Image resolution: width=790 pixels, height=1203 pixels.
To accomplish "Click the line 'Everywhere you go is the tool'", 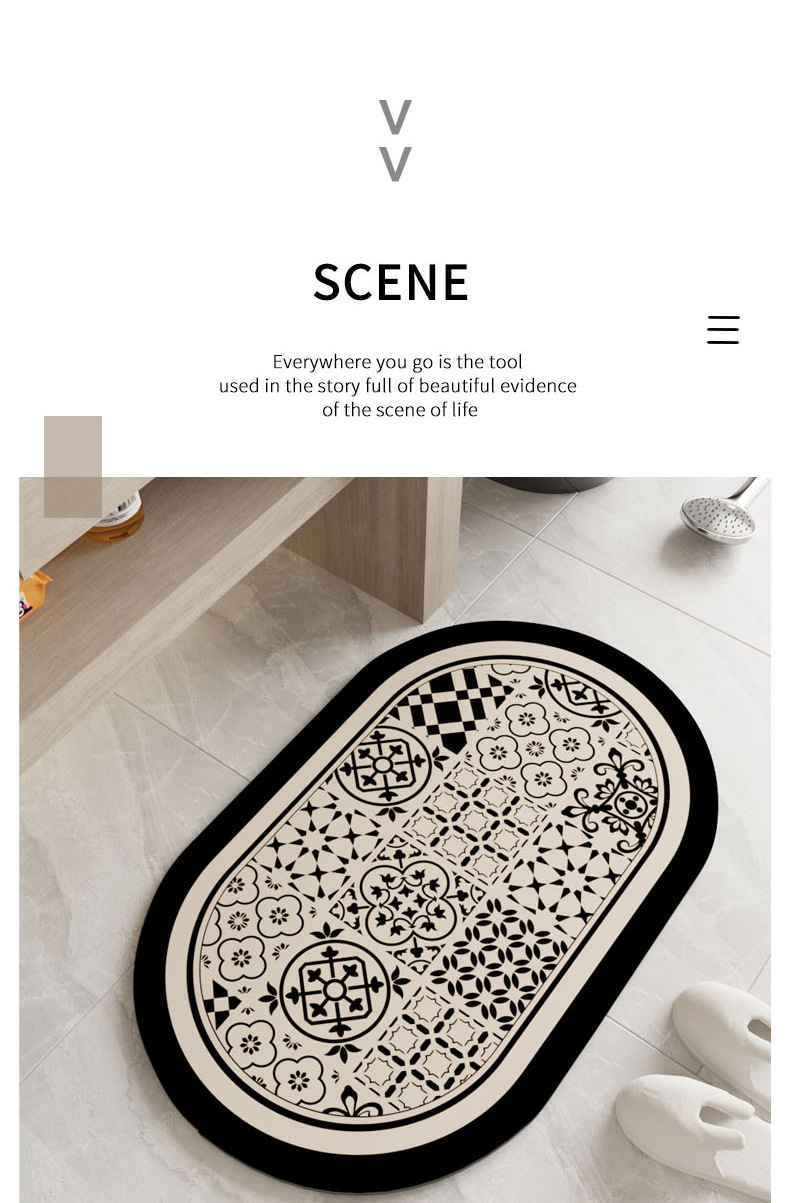I will [x=398, y=362].
